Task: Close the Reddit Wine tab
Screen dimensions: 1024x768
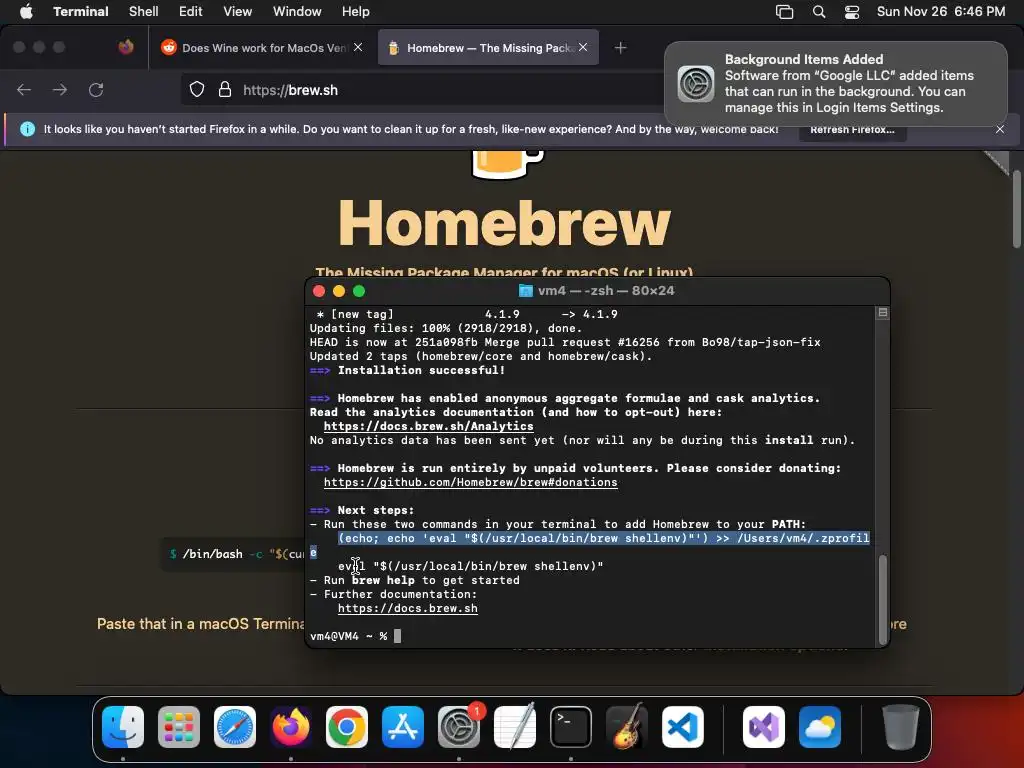Action: pos(358,47)
